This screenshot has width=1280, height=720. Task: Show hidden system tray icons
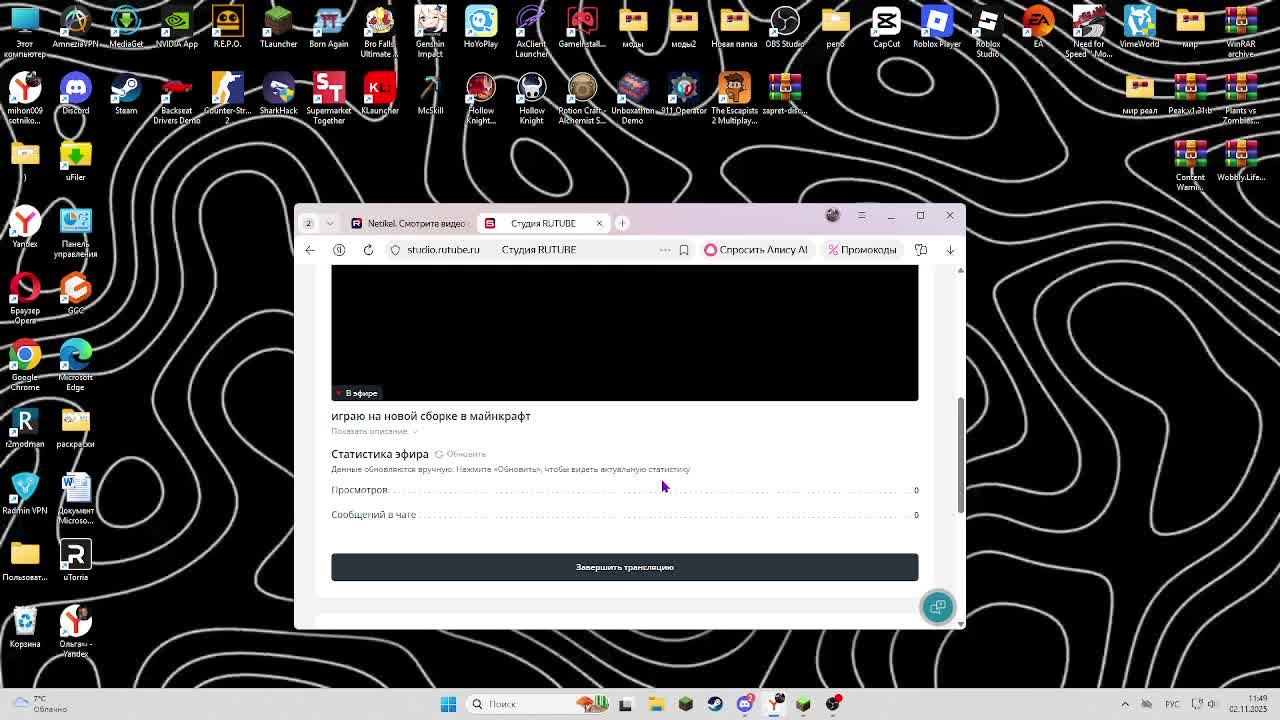point(1125,704)
